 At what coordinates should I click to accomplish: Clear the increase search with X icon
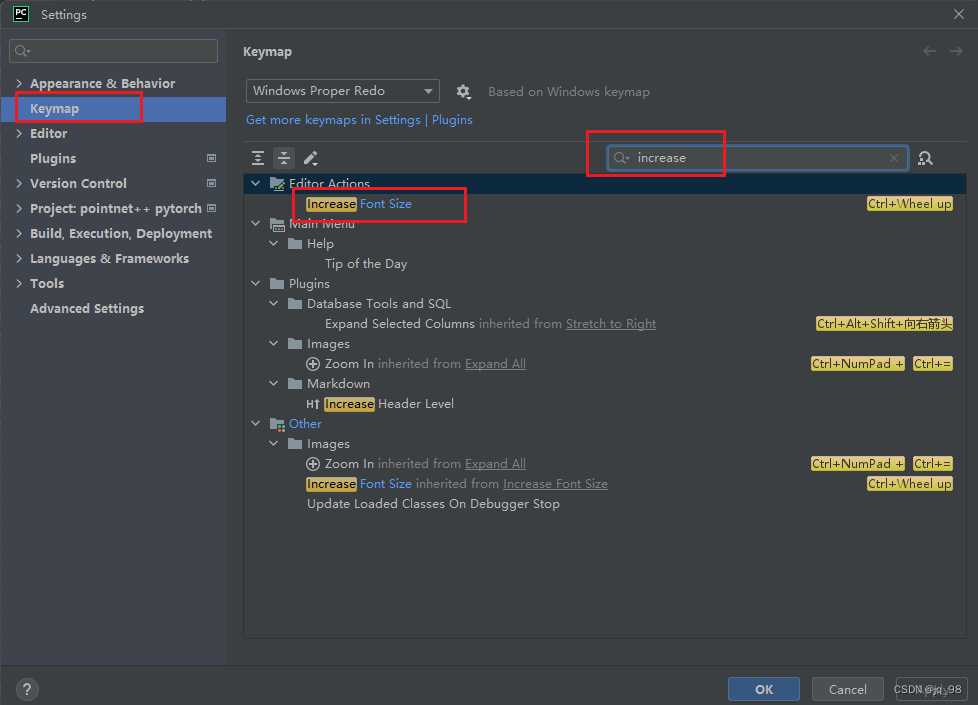pyautogui.click(x=894, y=158)
